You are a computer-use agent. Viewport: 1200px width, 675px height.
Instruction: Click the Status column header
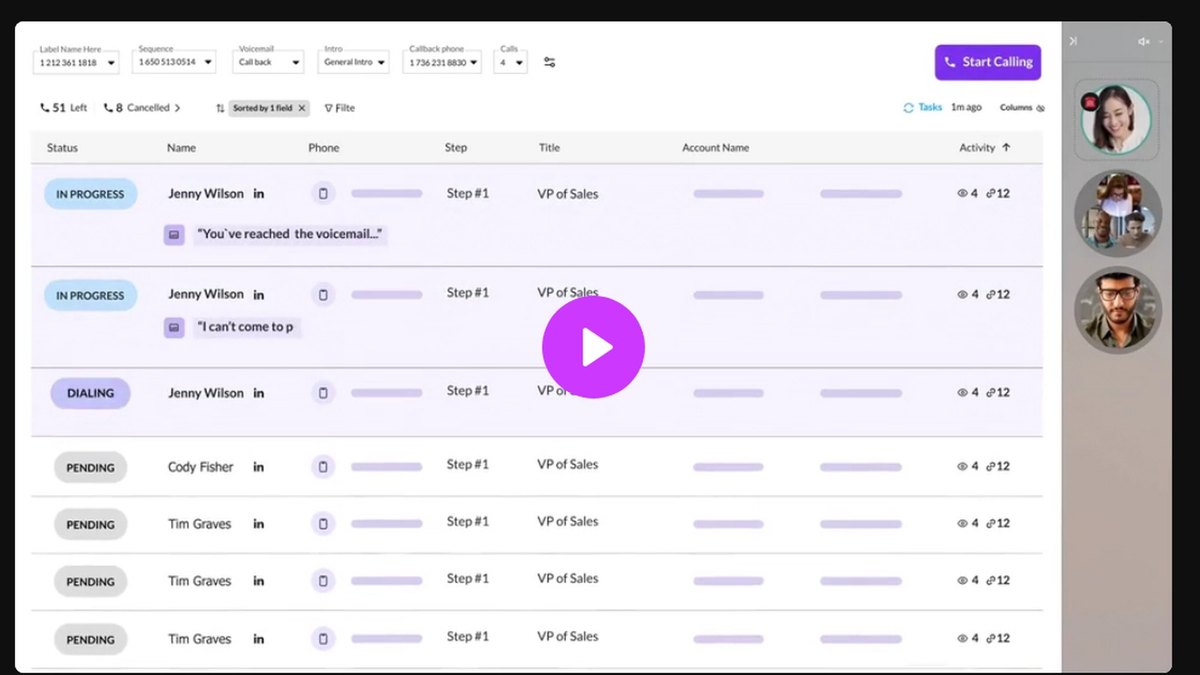click(x=62, y=148)
